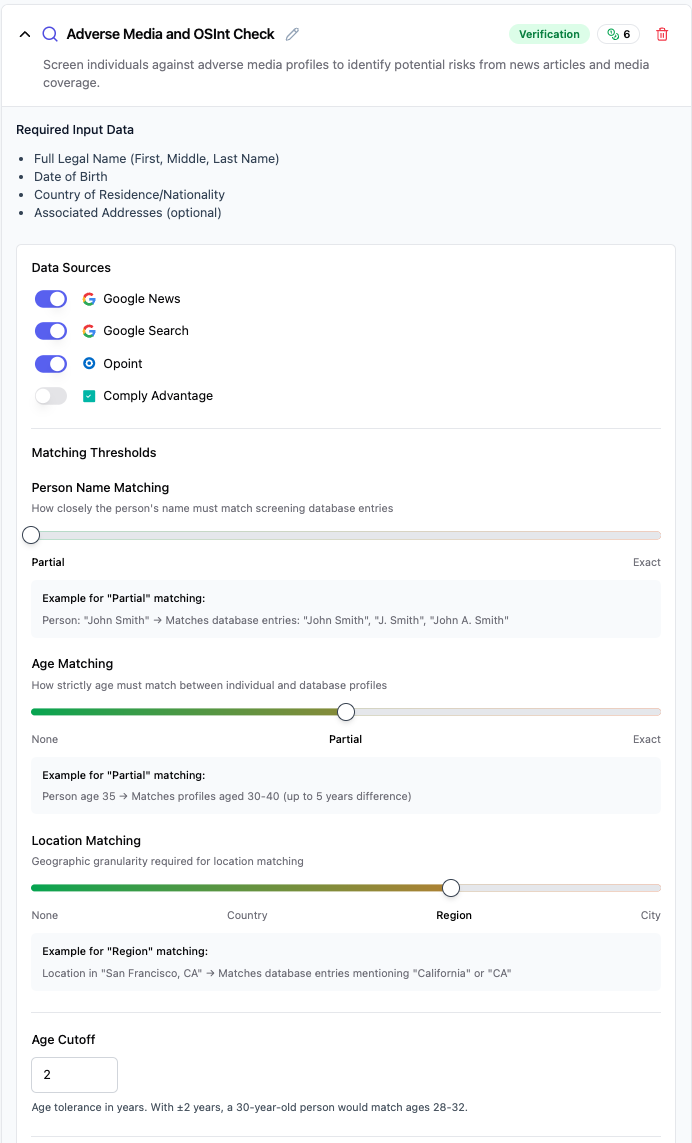This screenshot has height=1143, width=692.
Task: Click the Opoint logo icon
Action: click(x=89, y=363)
